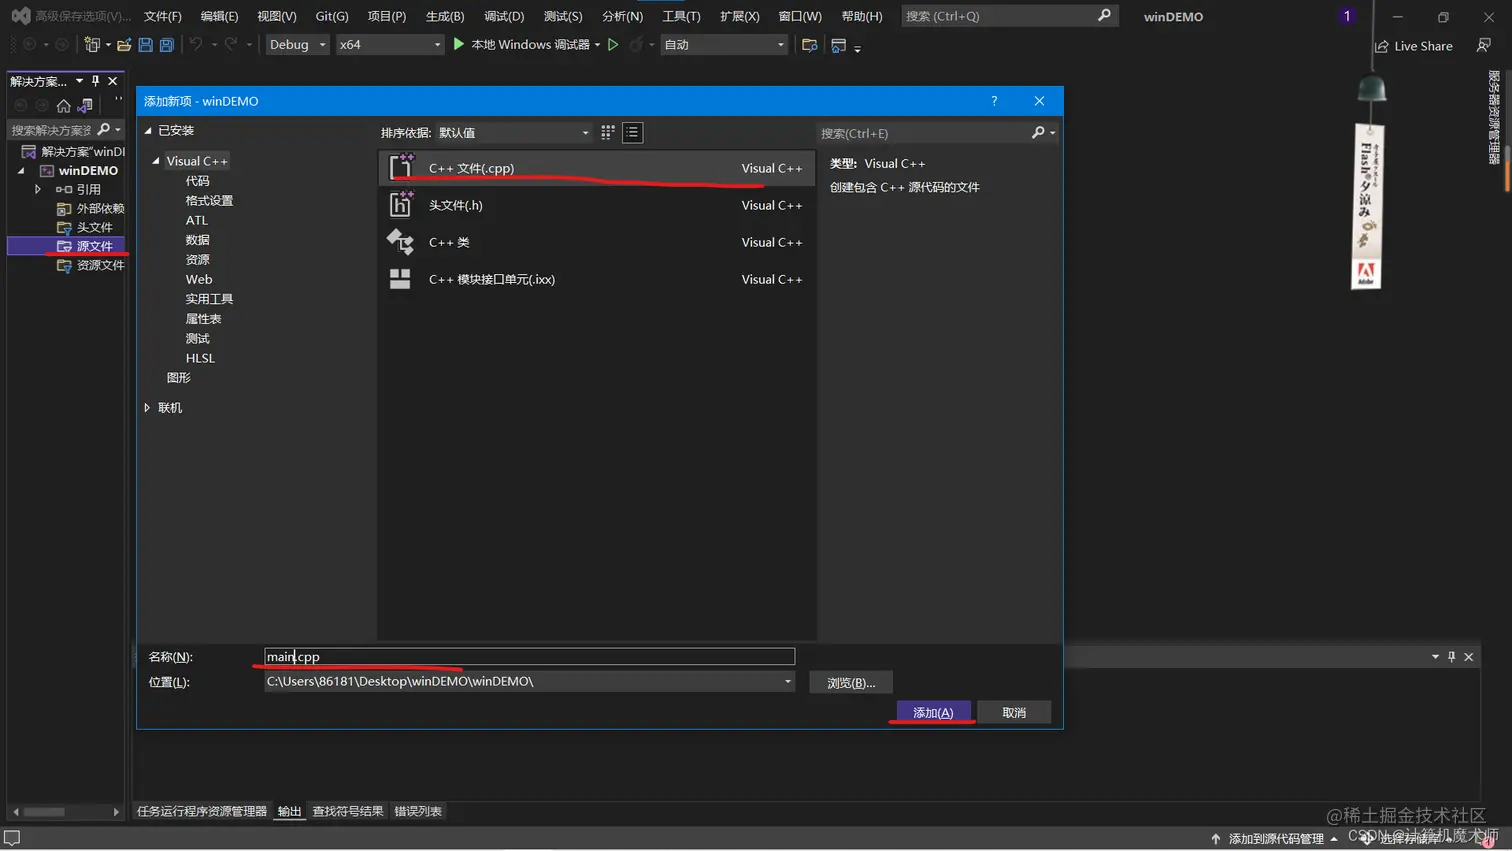Select the 头文件 folder in Solution Explorer
This screenshot has height=851, width=1512.
(x=94, y=227)
